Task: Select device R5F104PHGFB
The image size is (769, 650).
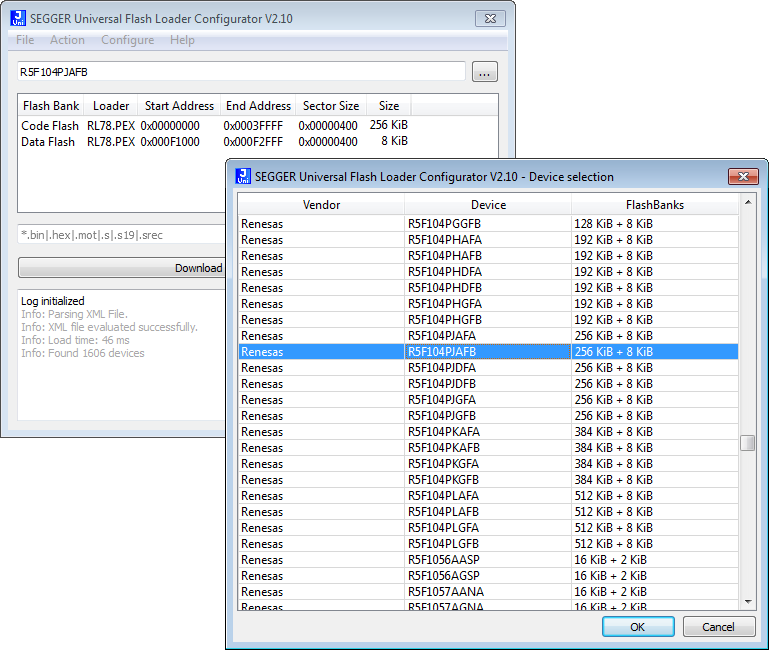Action: coord(488,320)
